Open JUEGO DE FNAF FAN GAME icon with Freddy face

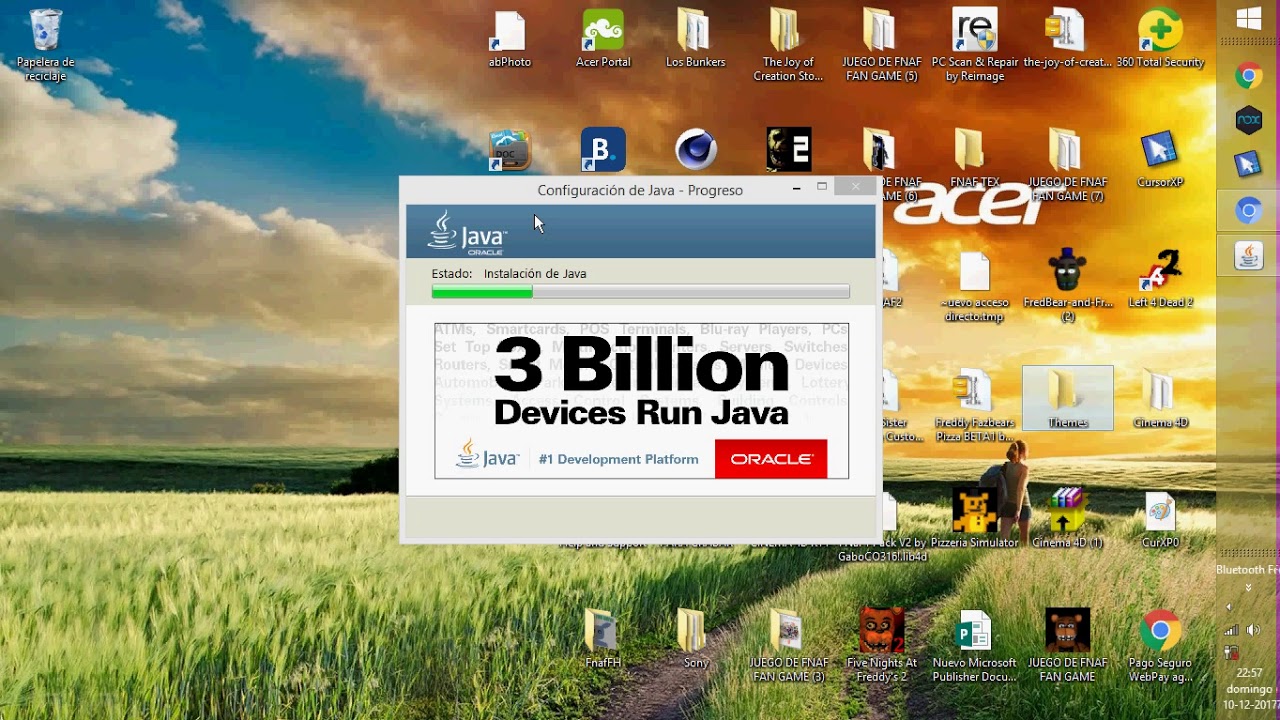click(1067, 646)
